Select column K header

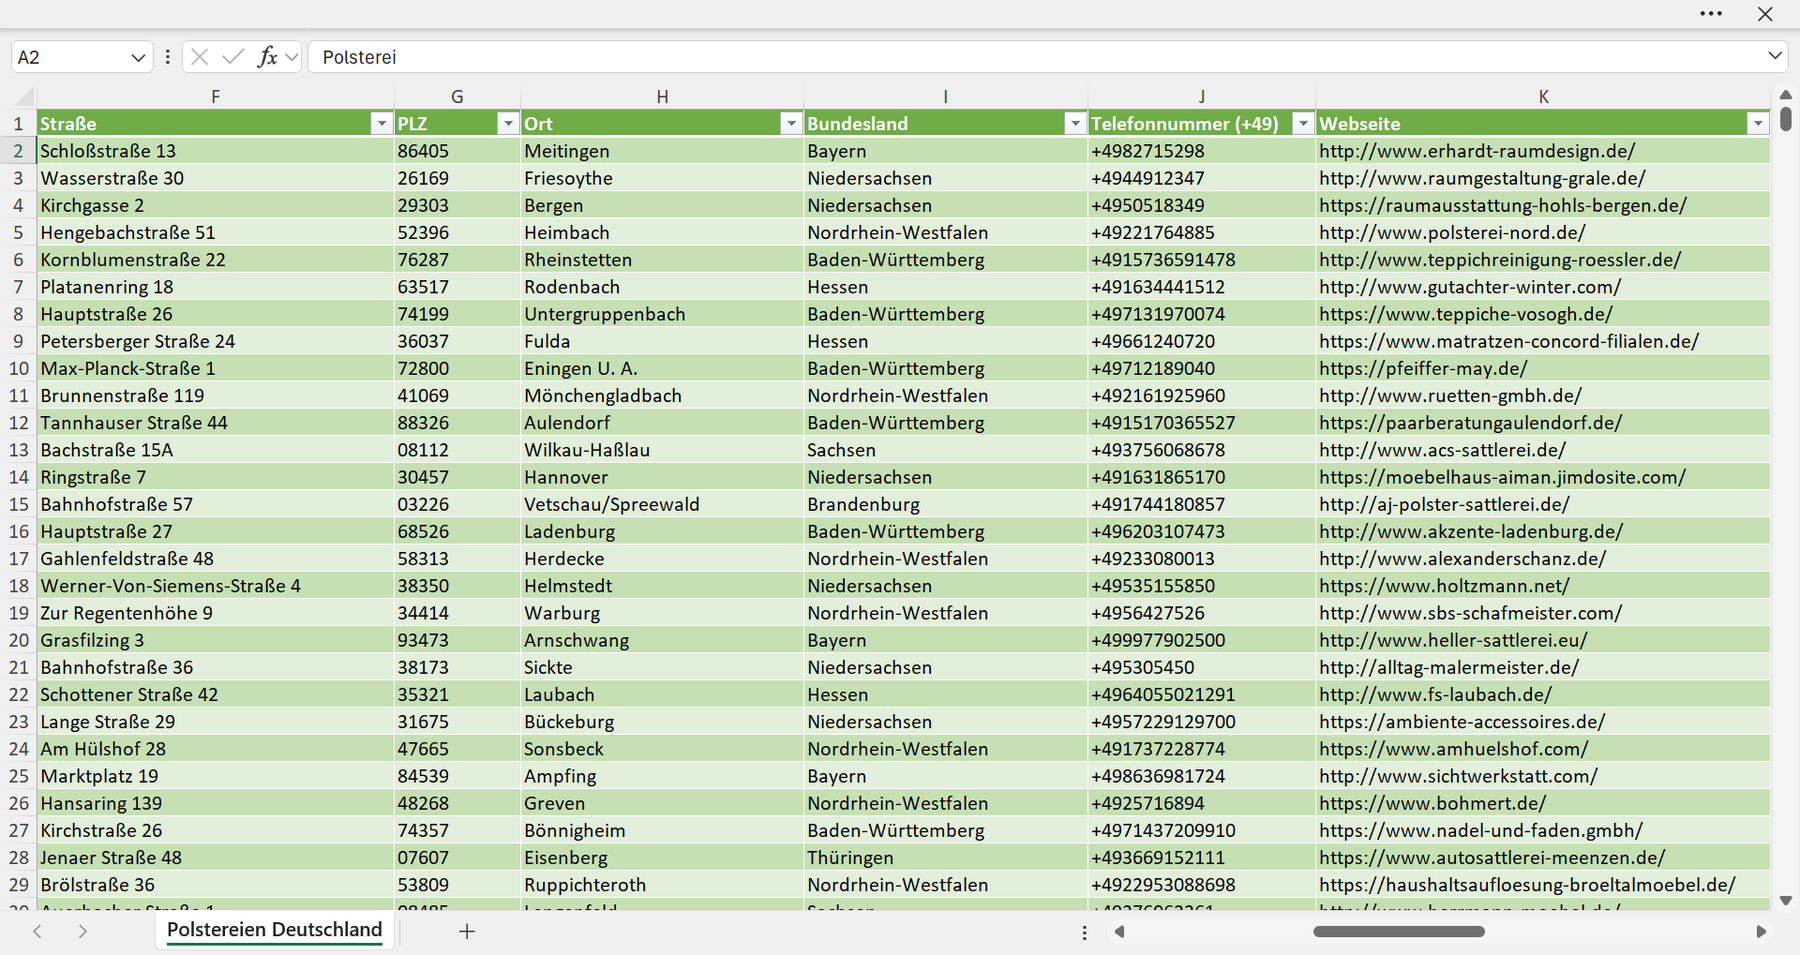pyautogui.click(x=1543, y=97)
